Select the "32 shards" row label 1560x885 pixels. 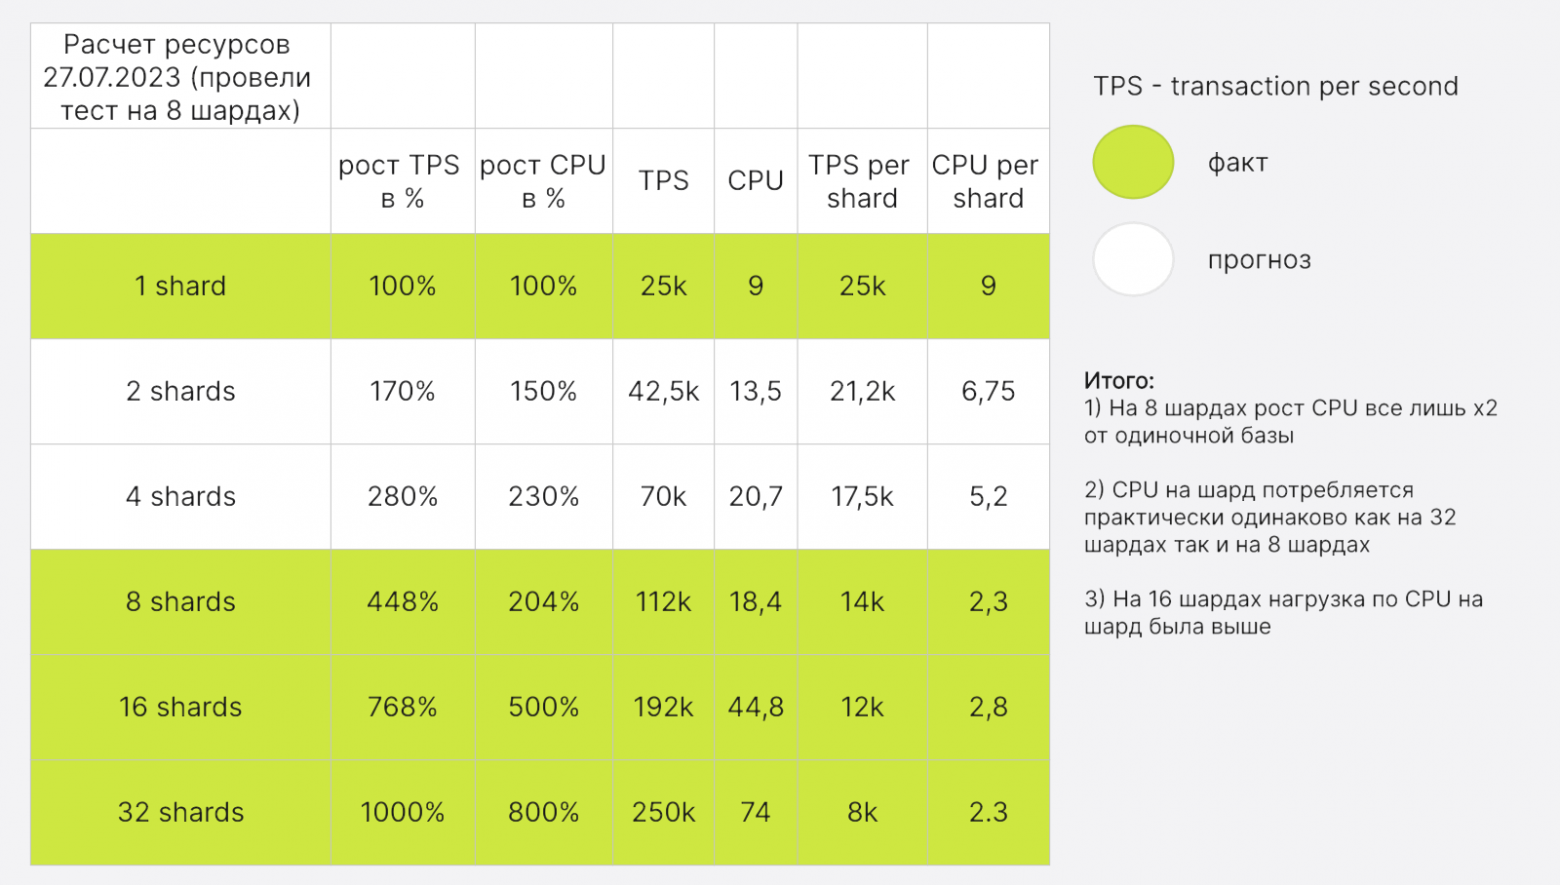point(180,812)
